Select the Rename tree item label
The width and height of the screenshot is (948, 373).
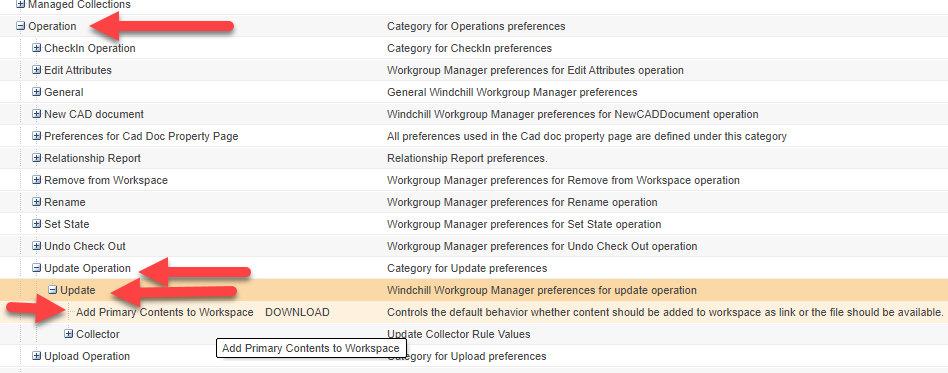tap(65, 202)
